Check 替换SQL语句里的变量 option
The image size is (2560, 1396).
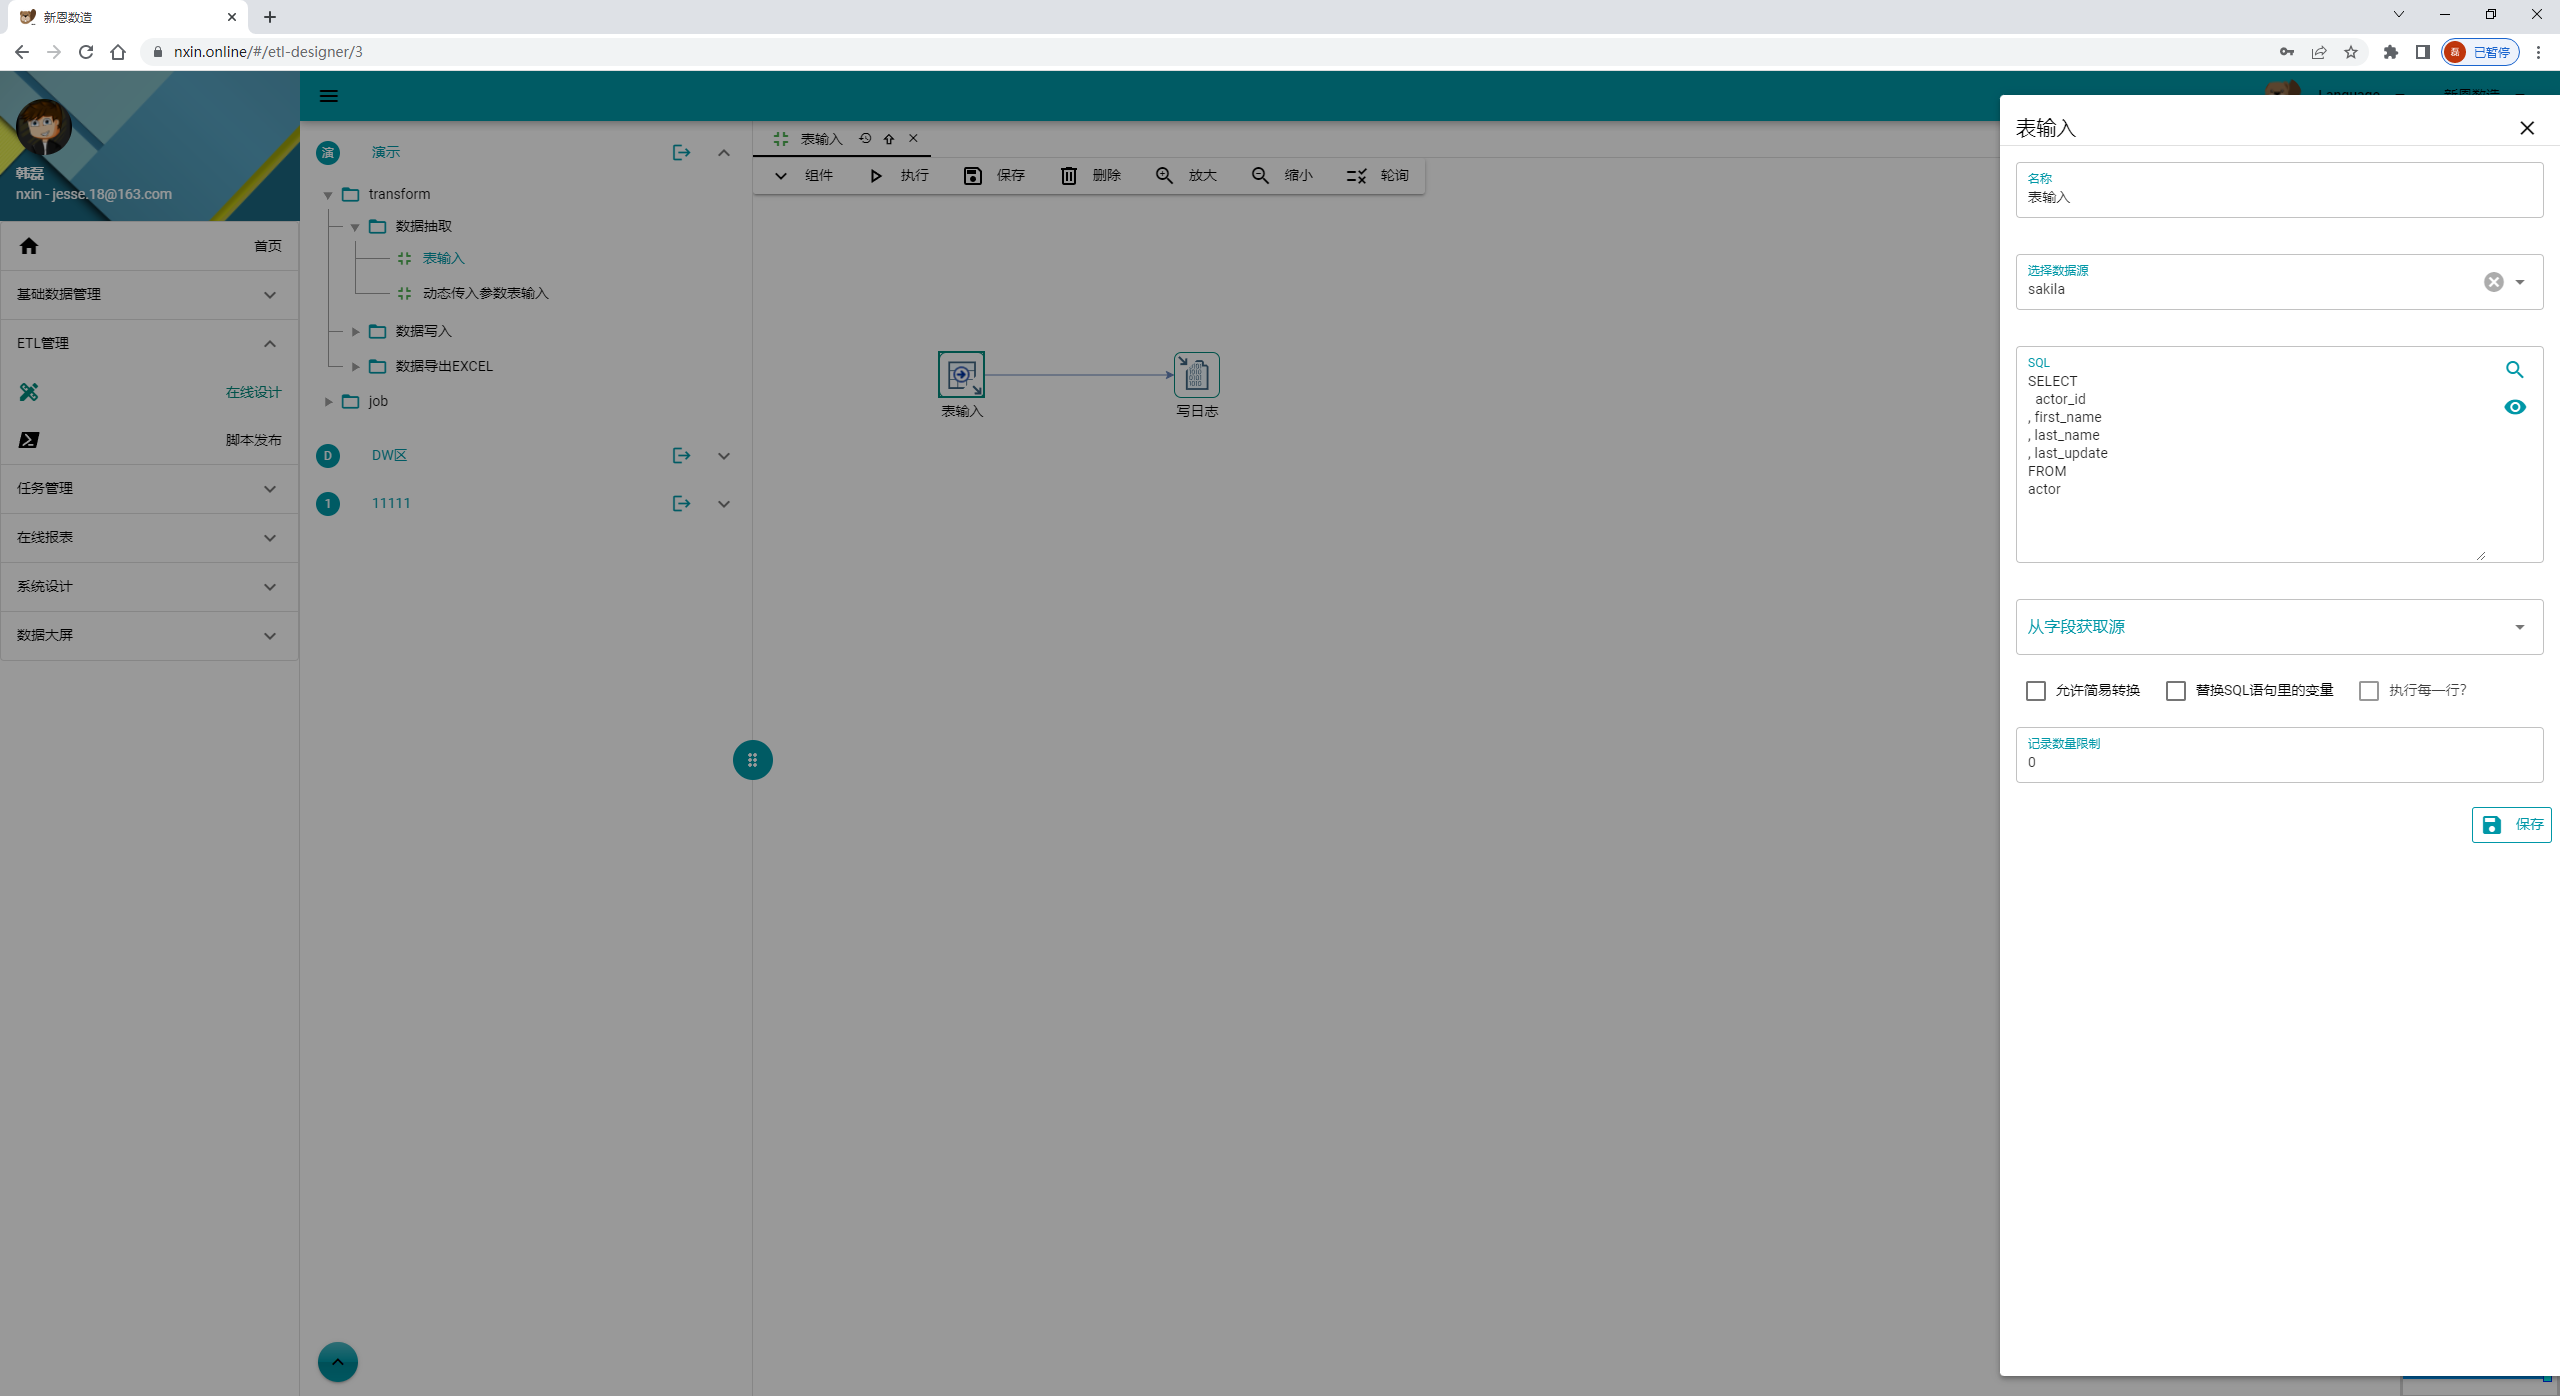[2175, 691]
